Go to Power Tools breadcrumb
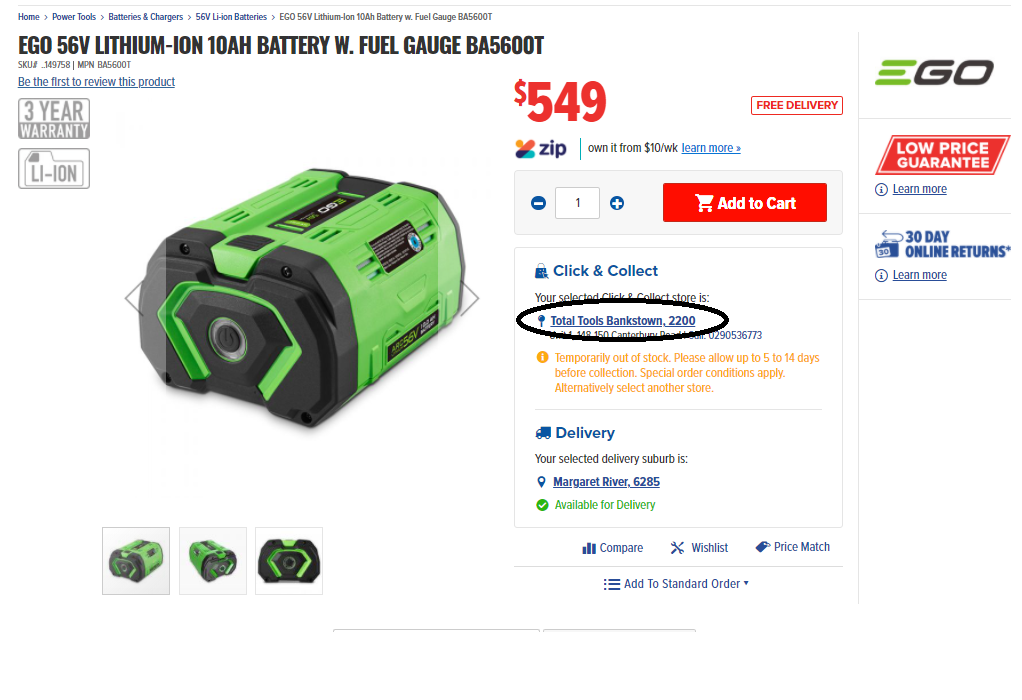The image size is (1022, 700). click(x=74, y=17)
